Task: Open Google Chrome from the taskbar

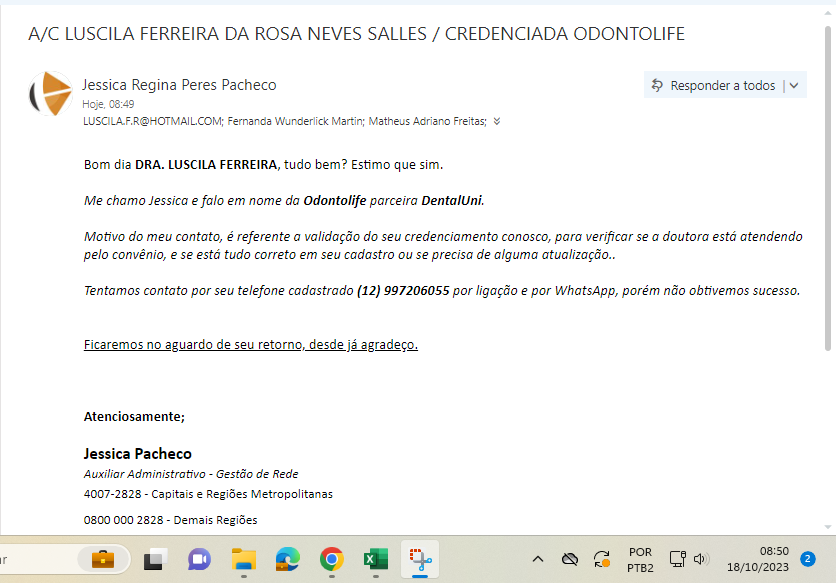Action: pos(332,560)
